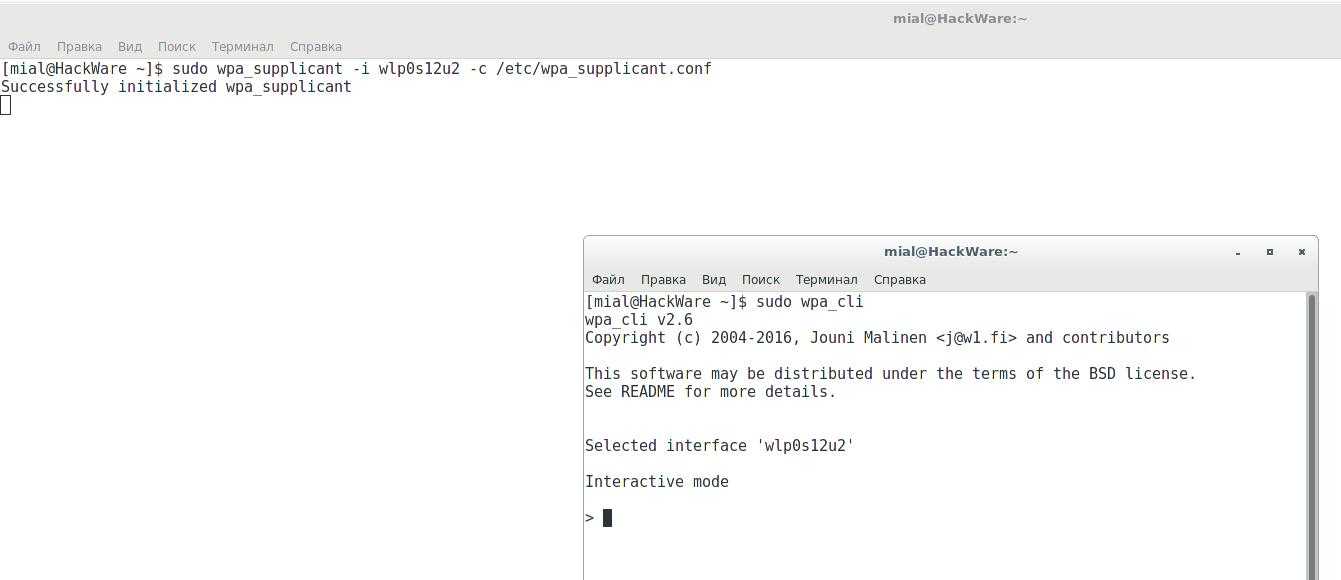
Task: Open Правка menu in the wpa_supplicant terminal
Action: (79, 47)
